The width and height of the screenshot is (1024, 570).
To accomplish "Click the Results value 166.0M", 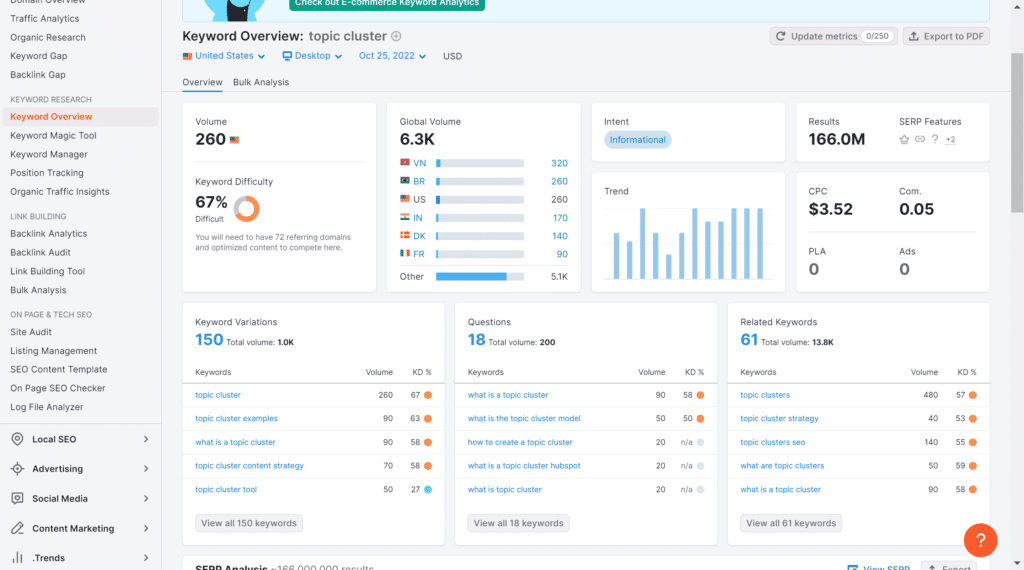I will [837, 139].
